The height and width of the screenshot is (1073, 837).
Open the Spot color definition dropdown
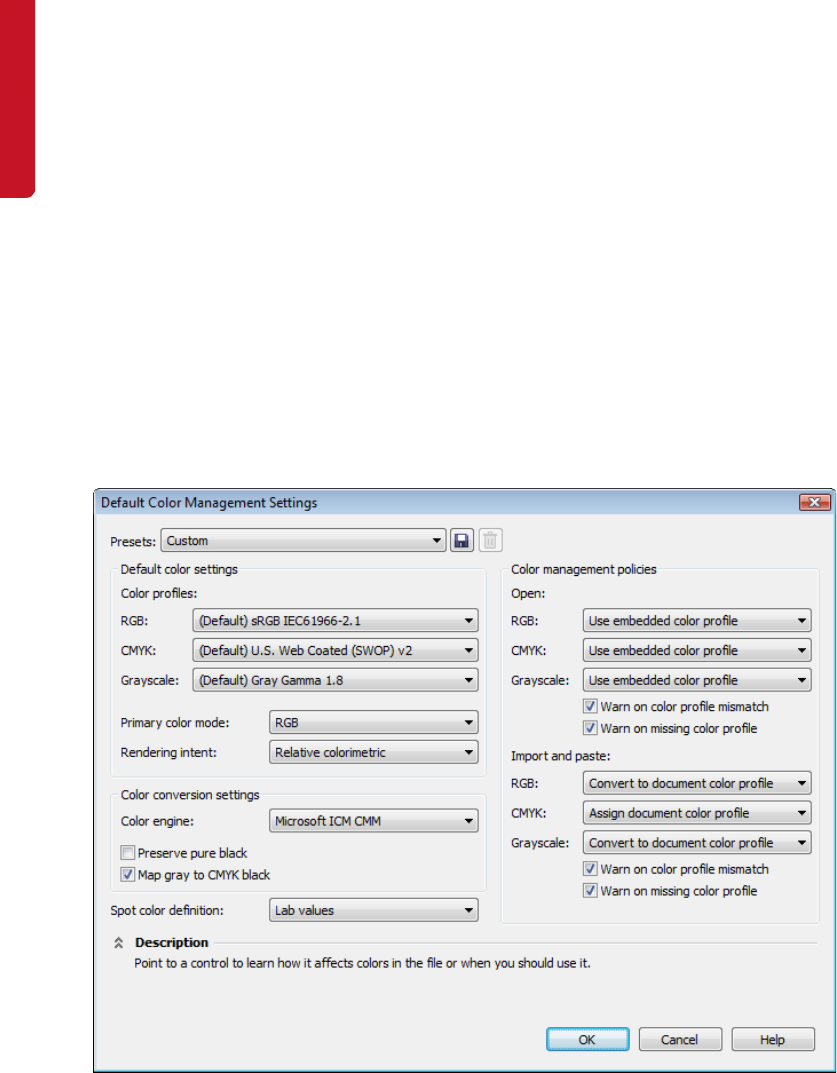[374, 911]
